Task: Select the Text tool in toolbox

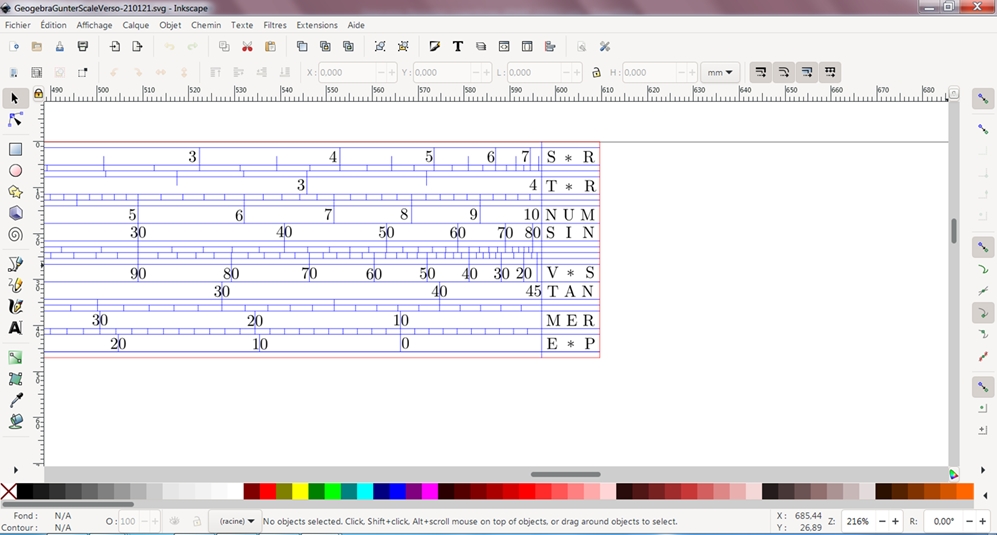Action: [x=15, y=328]
